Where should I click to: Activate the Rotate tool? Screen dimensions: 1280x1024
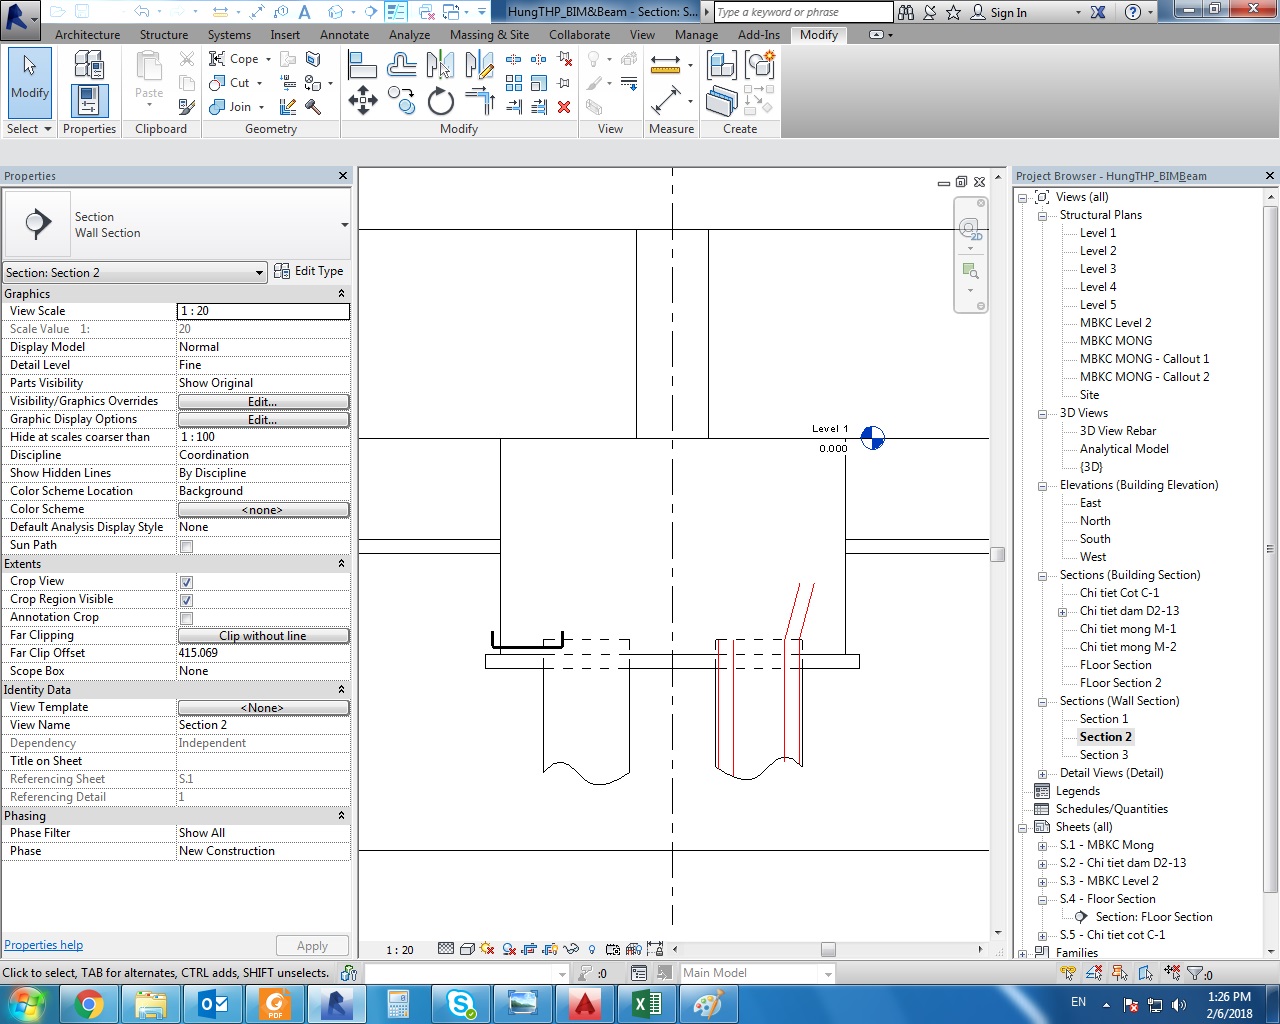440,101
